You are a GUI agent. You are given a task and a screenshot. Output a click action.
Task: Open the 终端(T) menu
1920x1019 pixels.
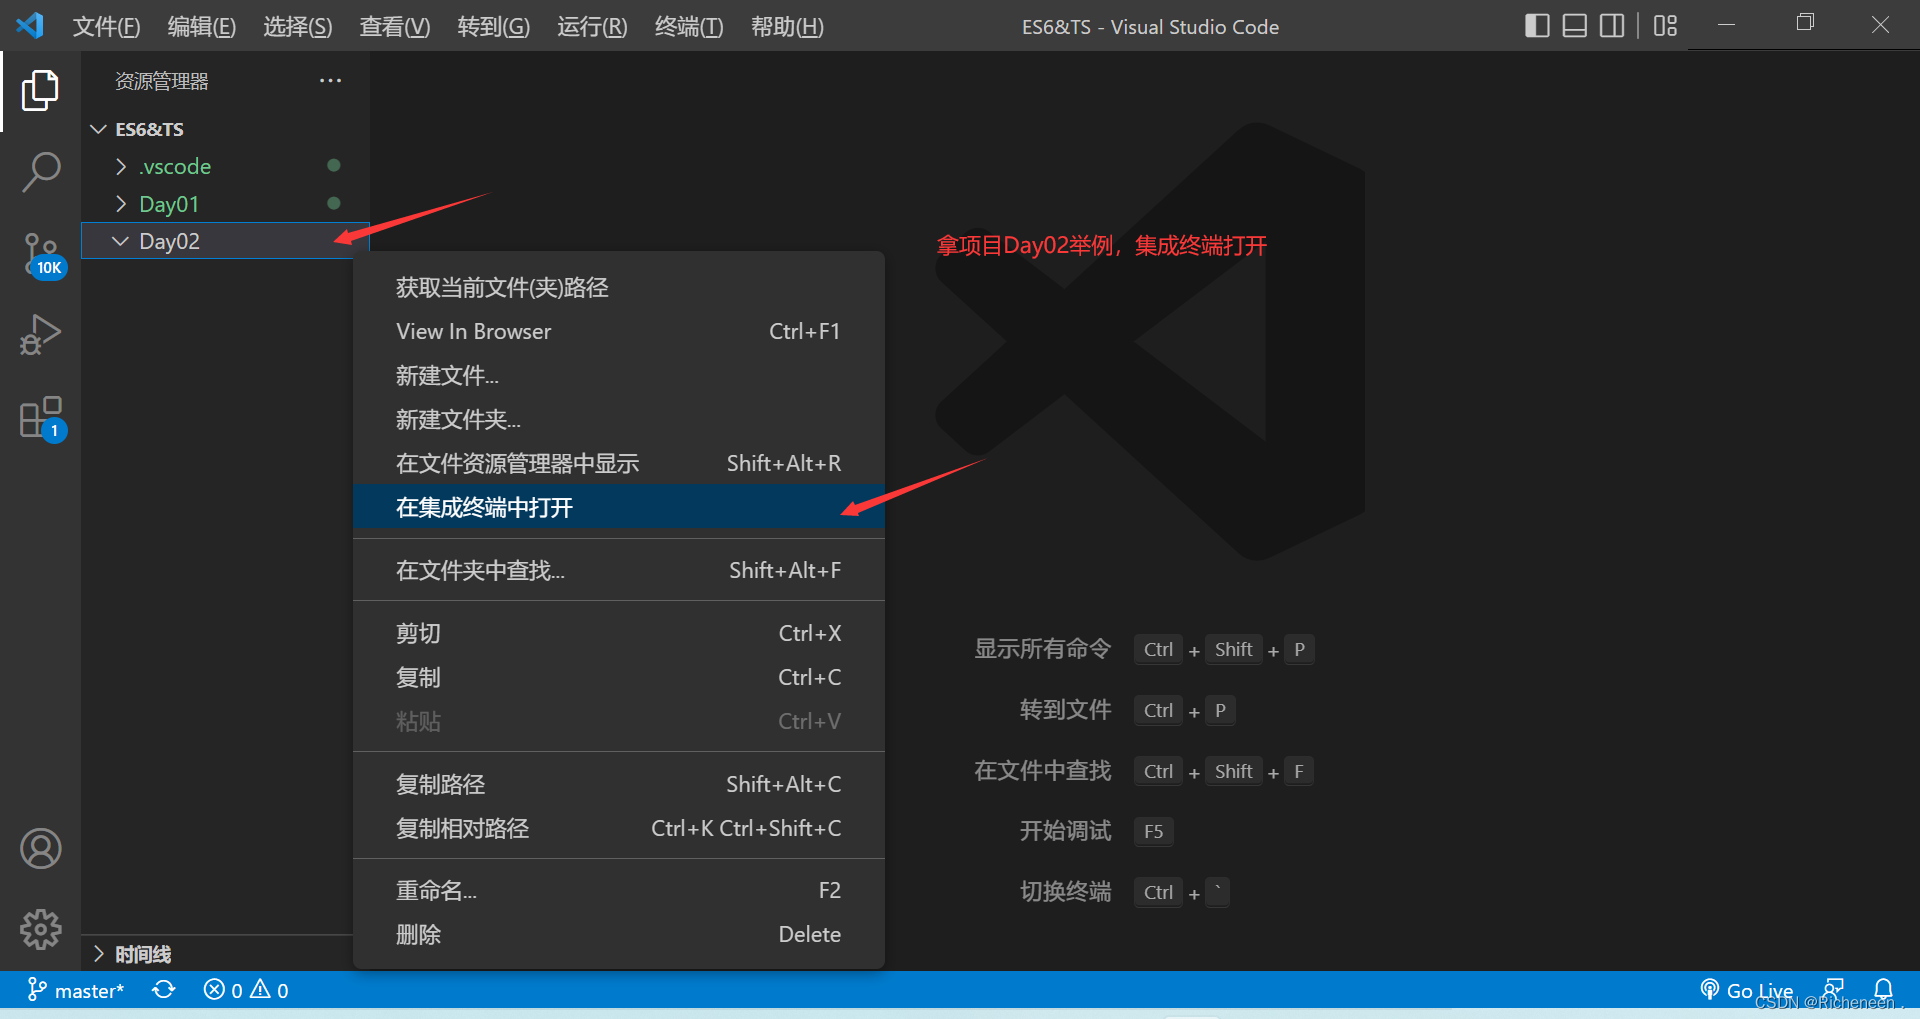click(689, 26)
